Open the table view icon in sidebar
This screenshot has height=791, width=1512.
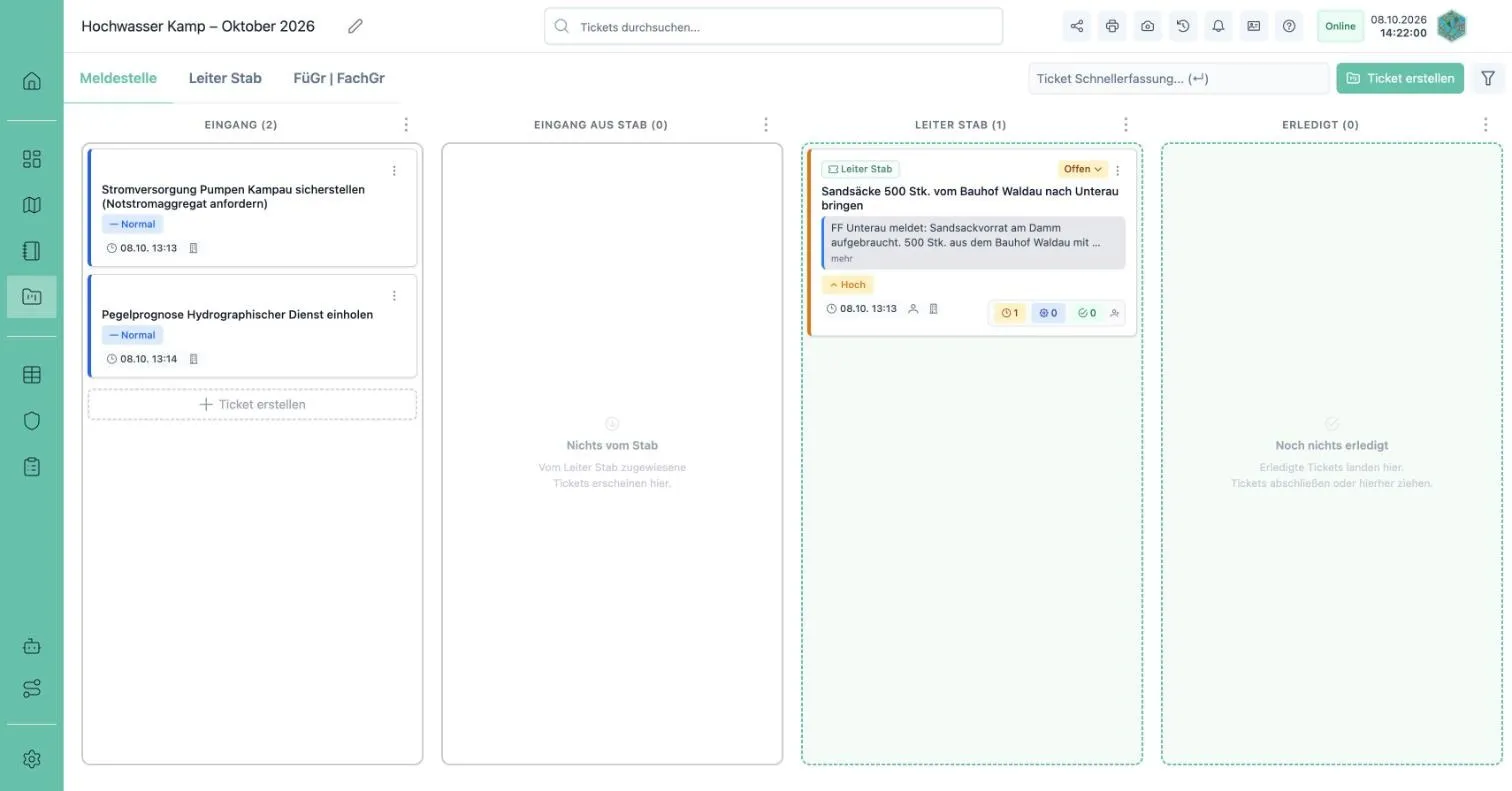coord(32,375)
